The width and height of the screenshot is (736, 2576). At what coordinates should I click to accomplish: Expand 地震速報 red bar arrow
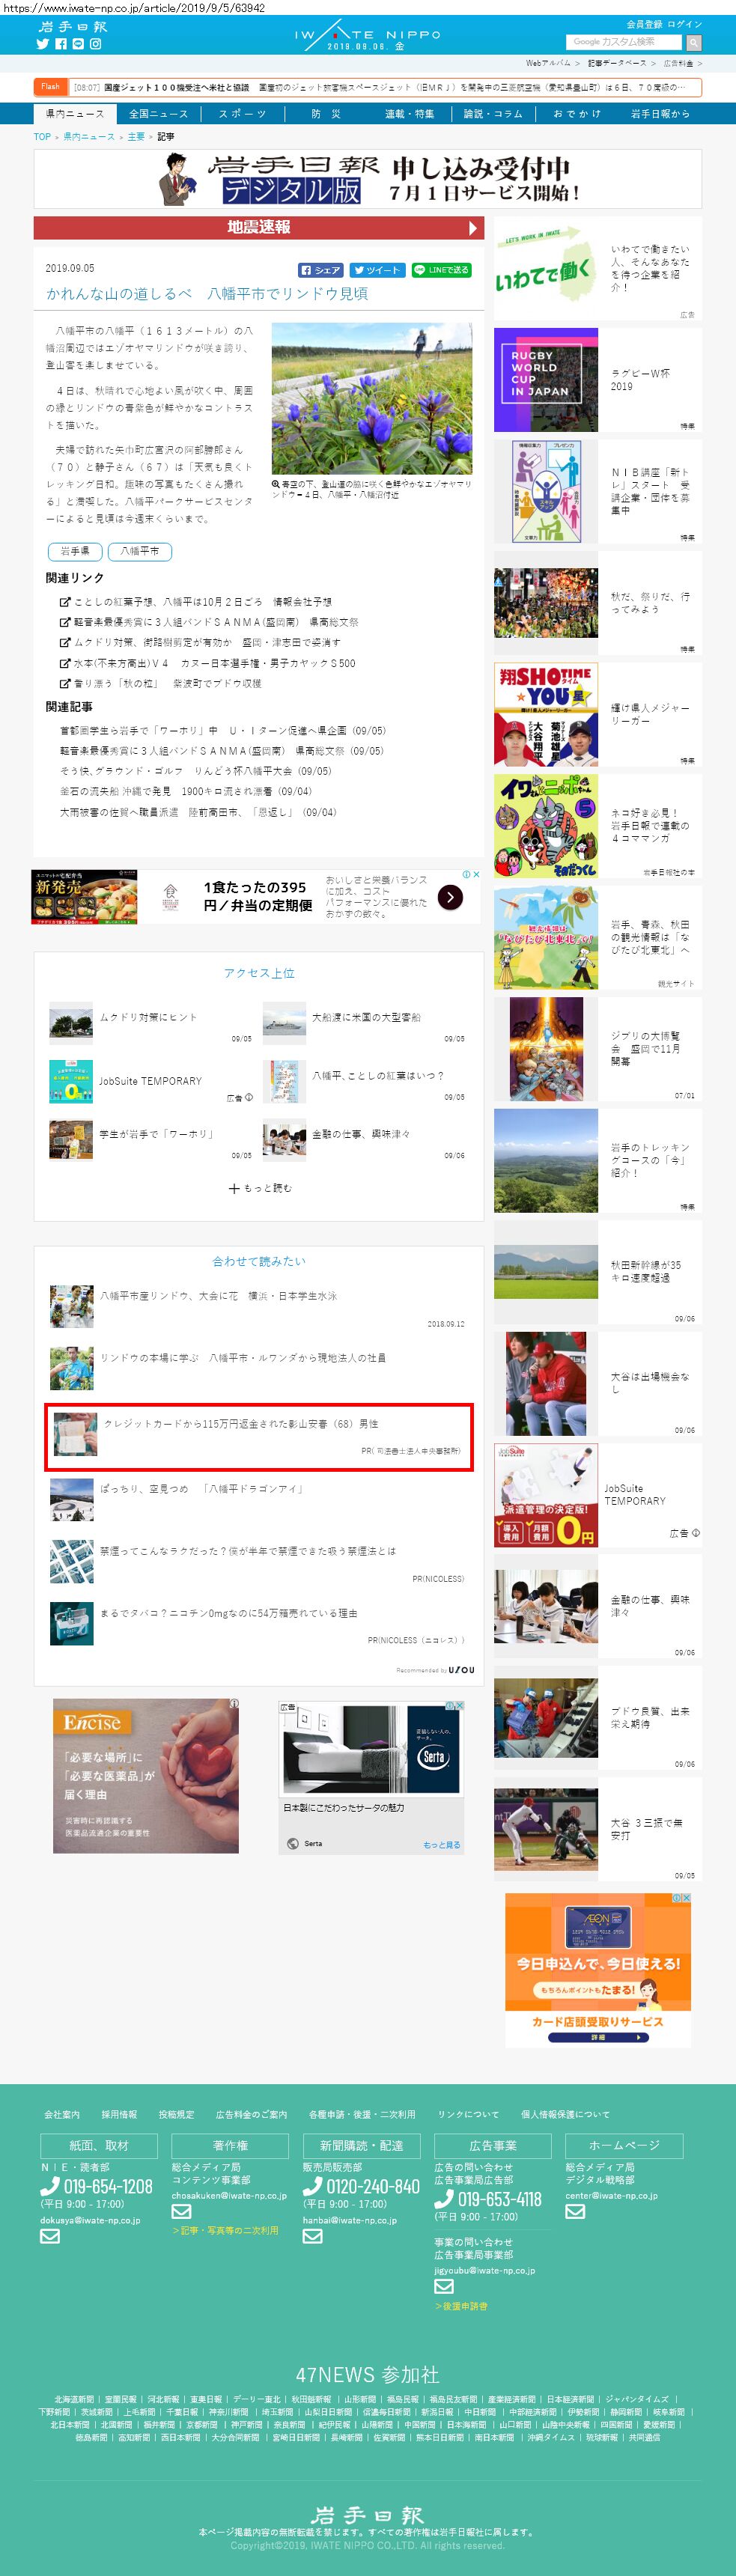tap(473, 228)
